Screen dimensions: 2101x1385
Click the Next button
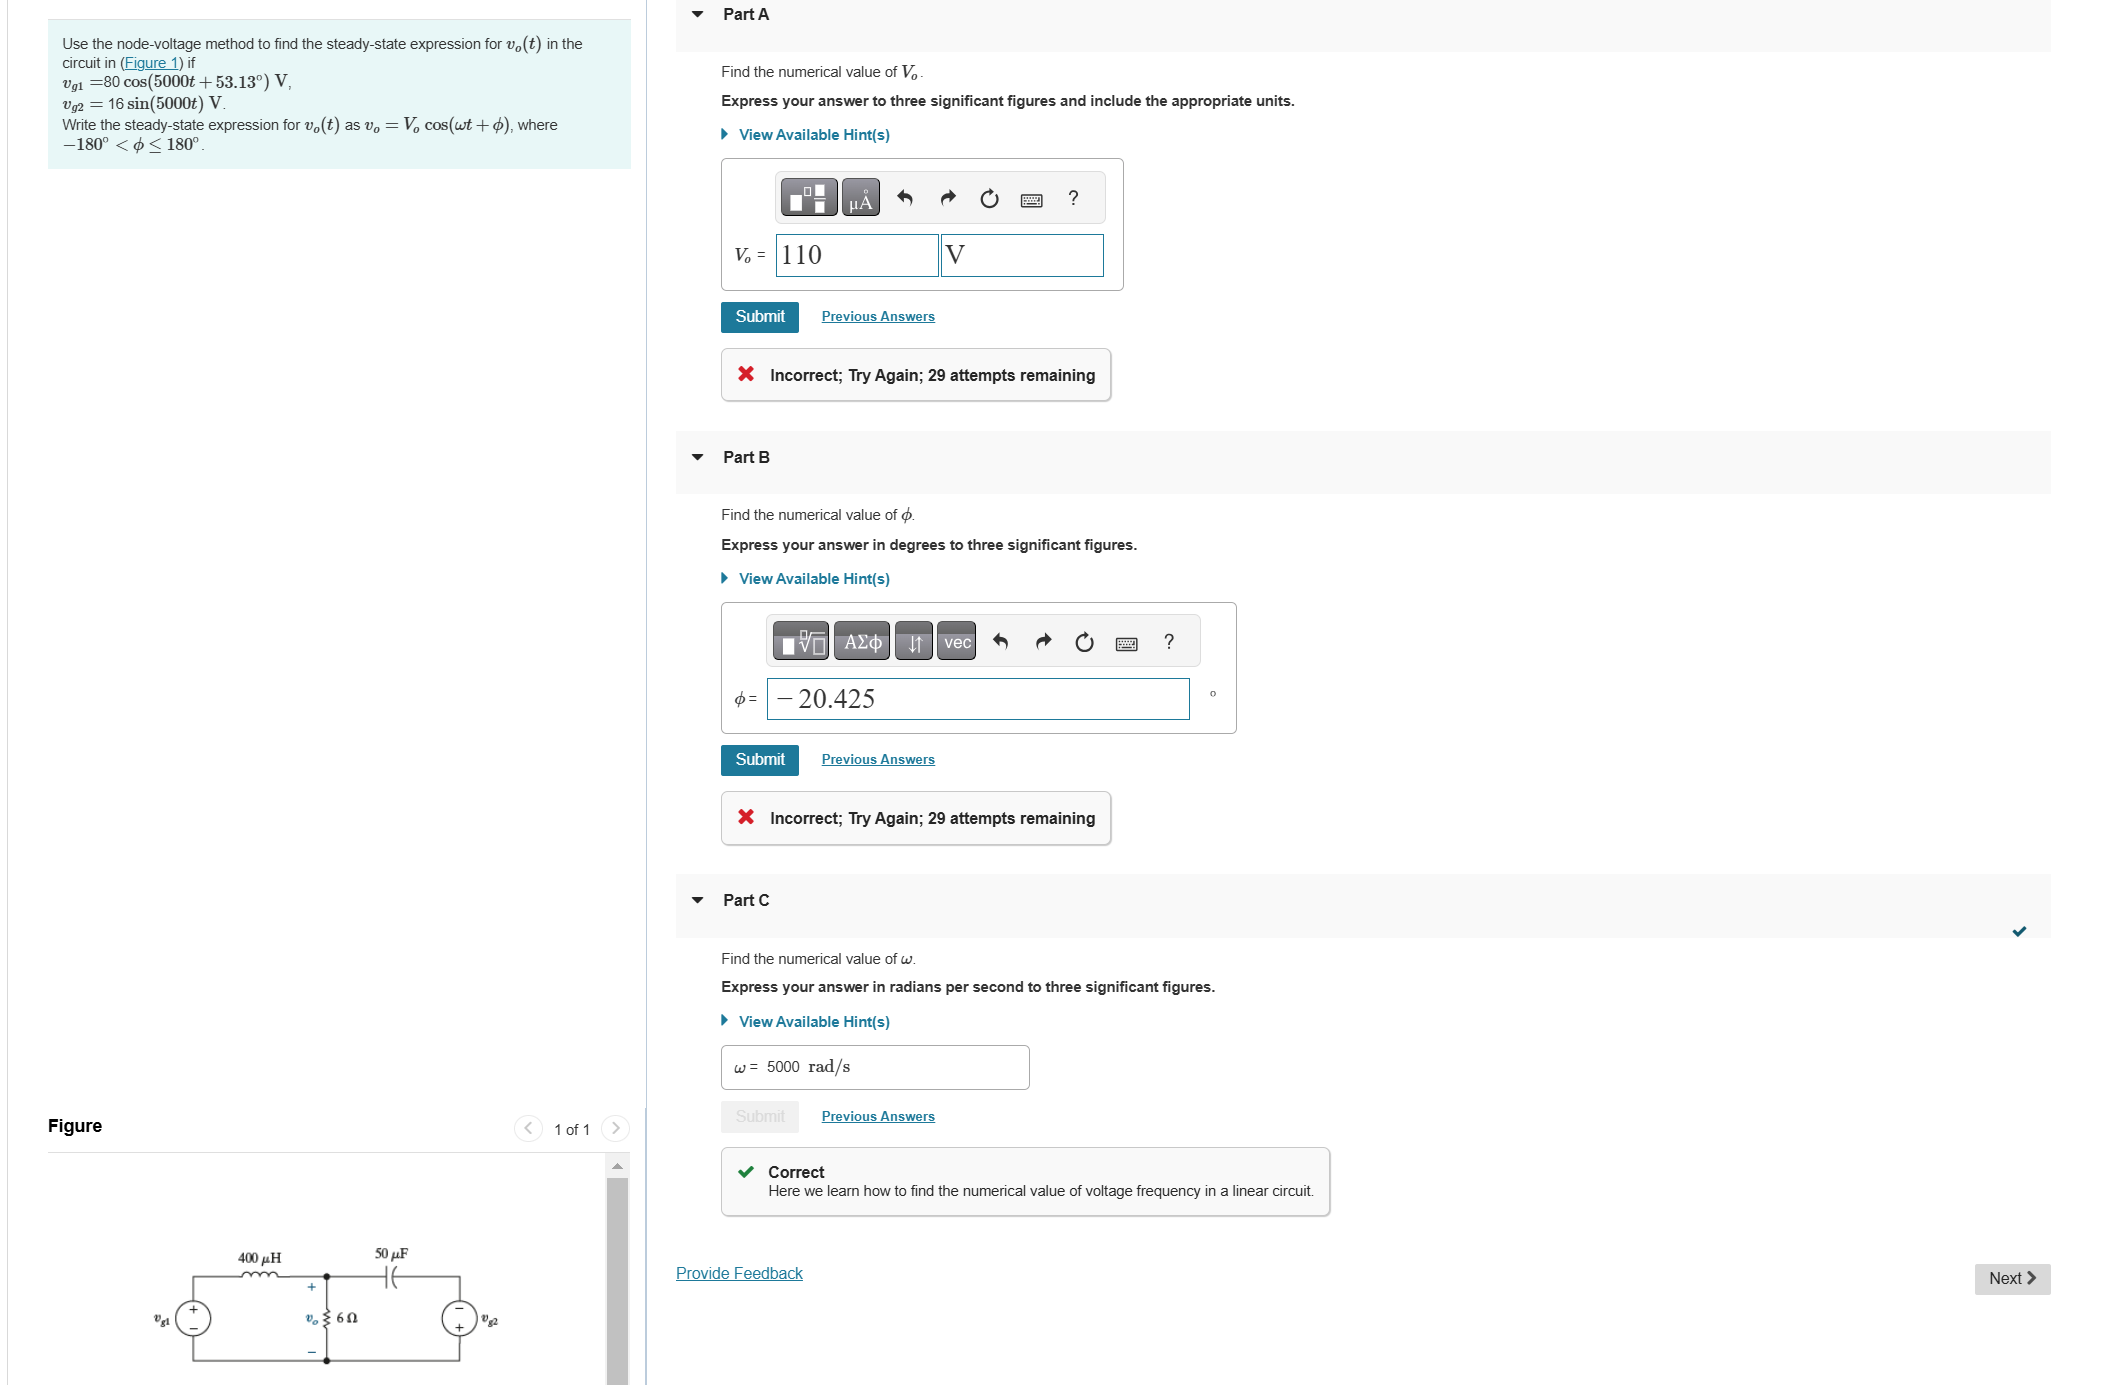point(2011,1278)
